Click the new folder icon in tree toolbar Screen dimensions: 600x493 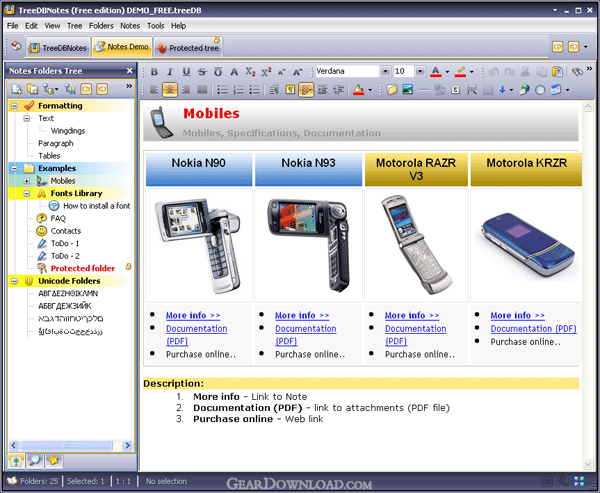click(x=17, y=89)
